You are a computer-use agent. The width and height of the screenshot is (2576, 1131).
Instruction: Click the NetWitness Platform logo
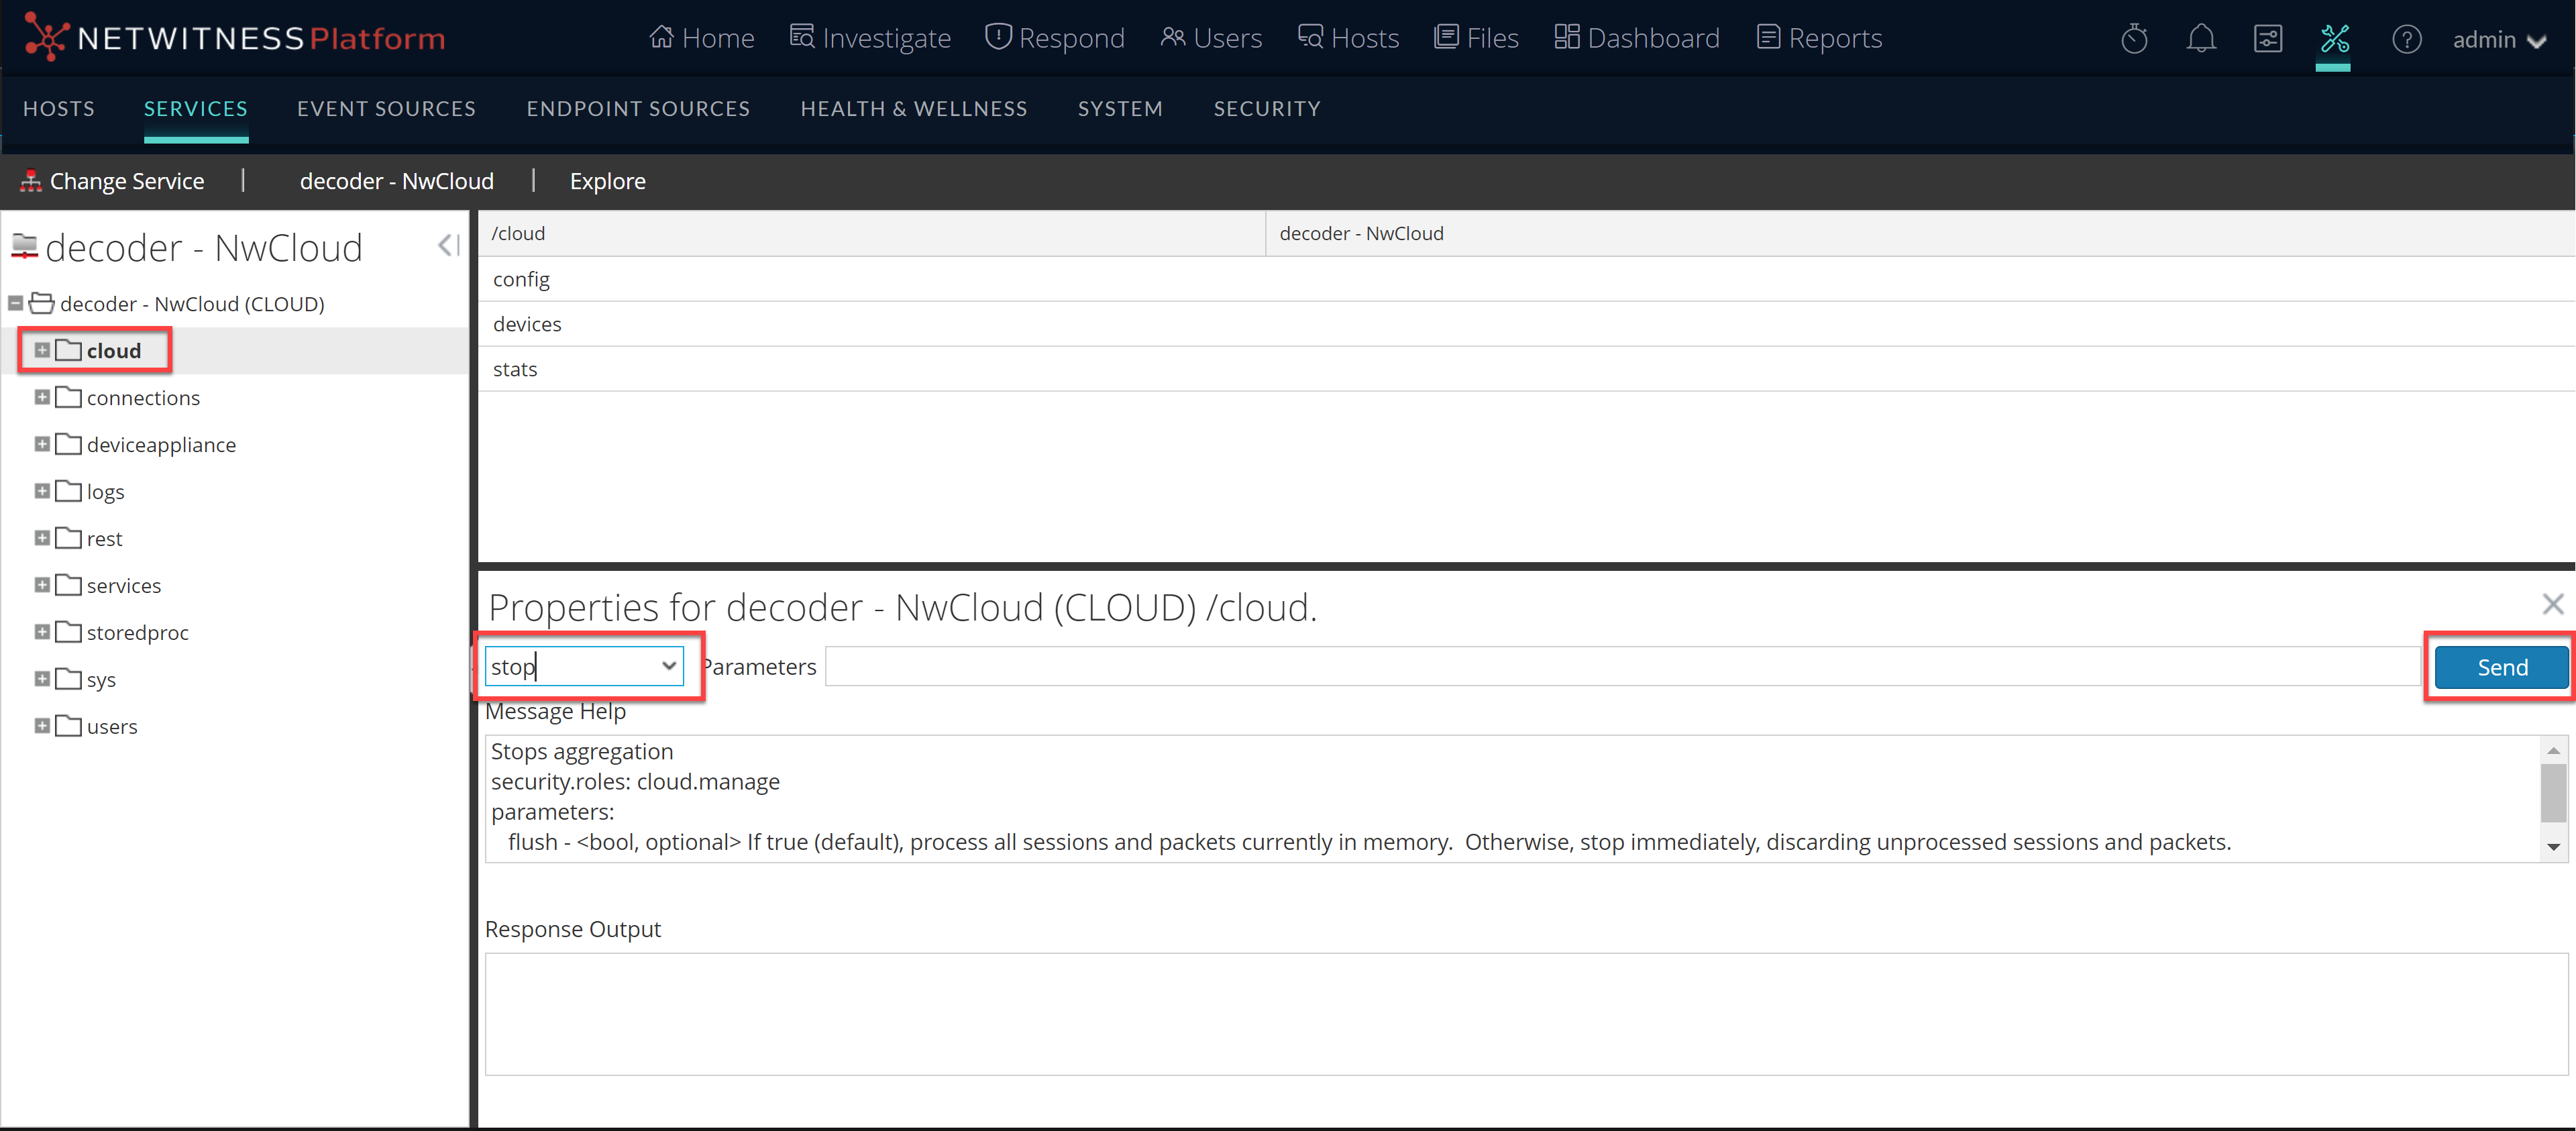tap(234, 38)
